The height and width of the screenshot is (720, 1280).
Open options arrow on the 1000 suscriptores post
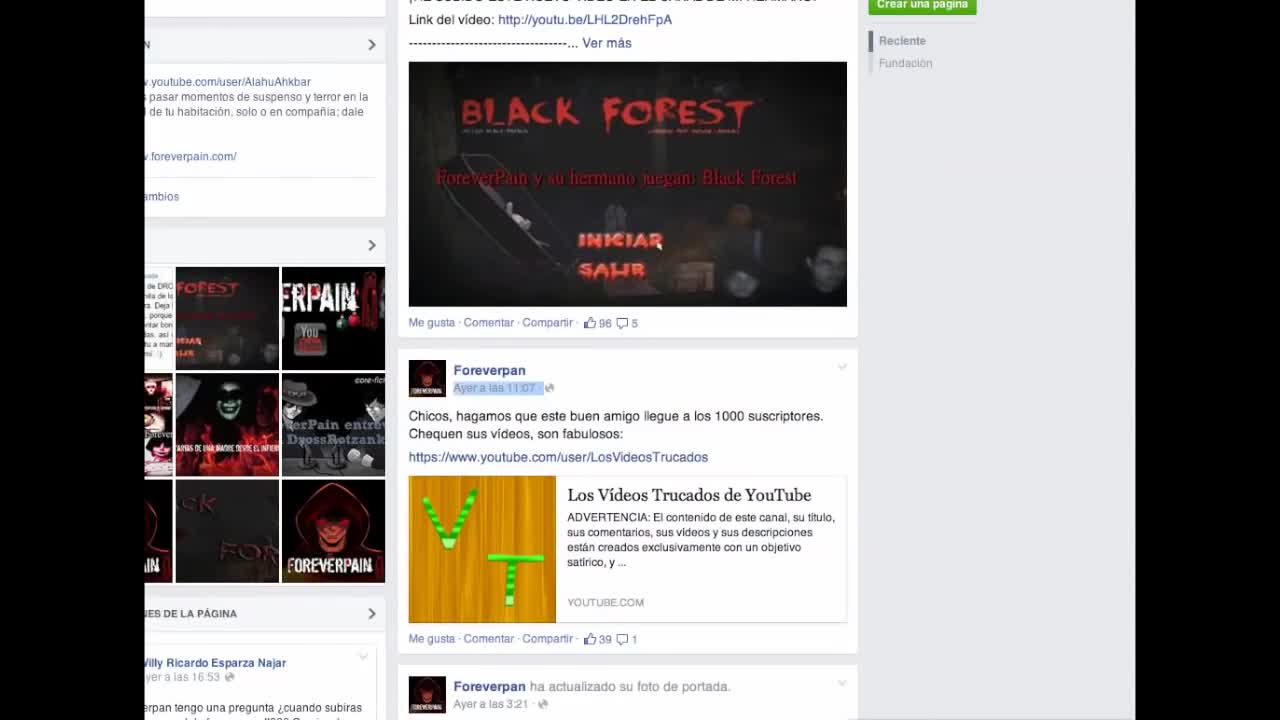842,367
